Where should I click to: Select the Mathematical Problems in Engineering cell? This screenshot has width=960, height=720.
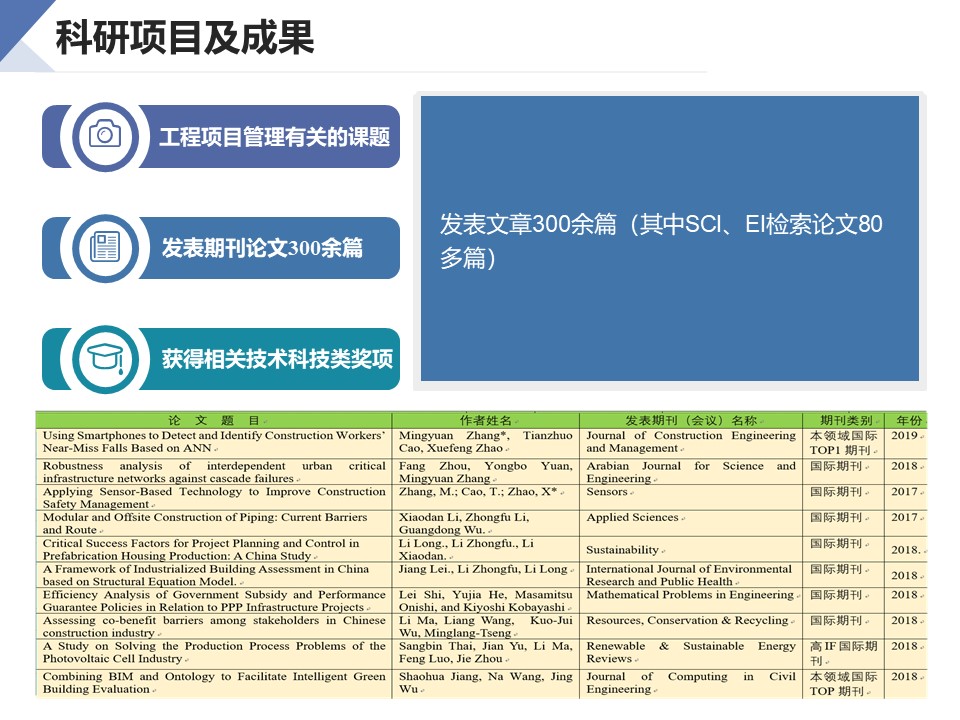[690, 595]
